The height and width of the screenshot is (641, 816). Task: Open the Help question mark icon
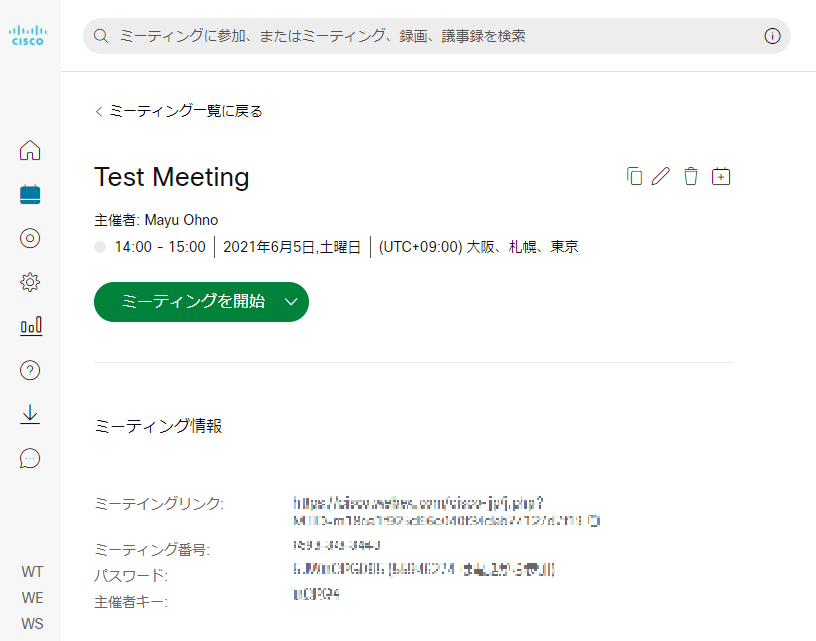point(30,370)
